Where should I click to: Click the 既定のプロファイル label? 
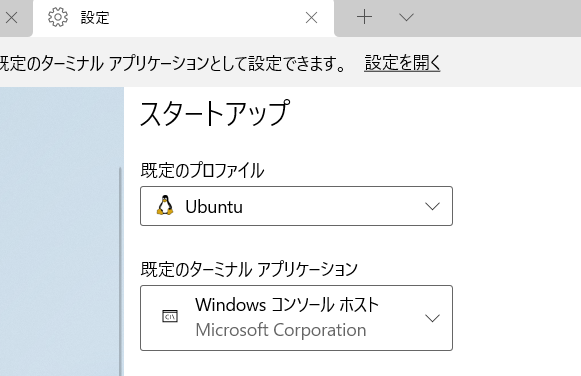tap(202, 171)
